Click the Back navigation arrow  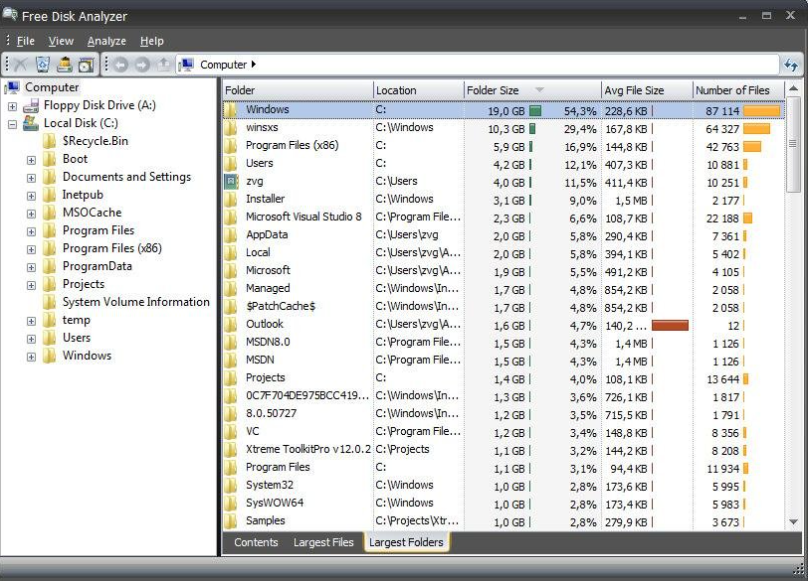pyautogui.click(x=121, y=65)
